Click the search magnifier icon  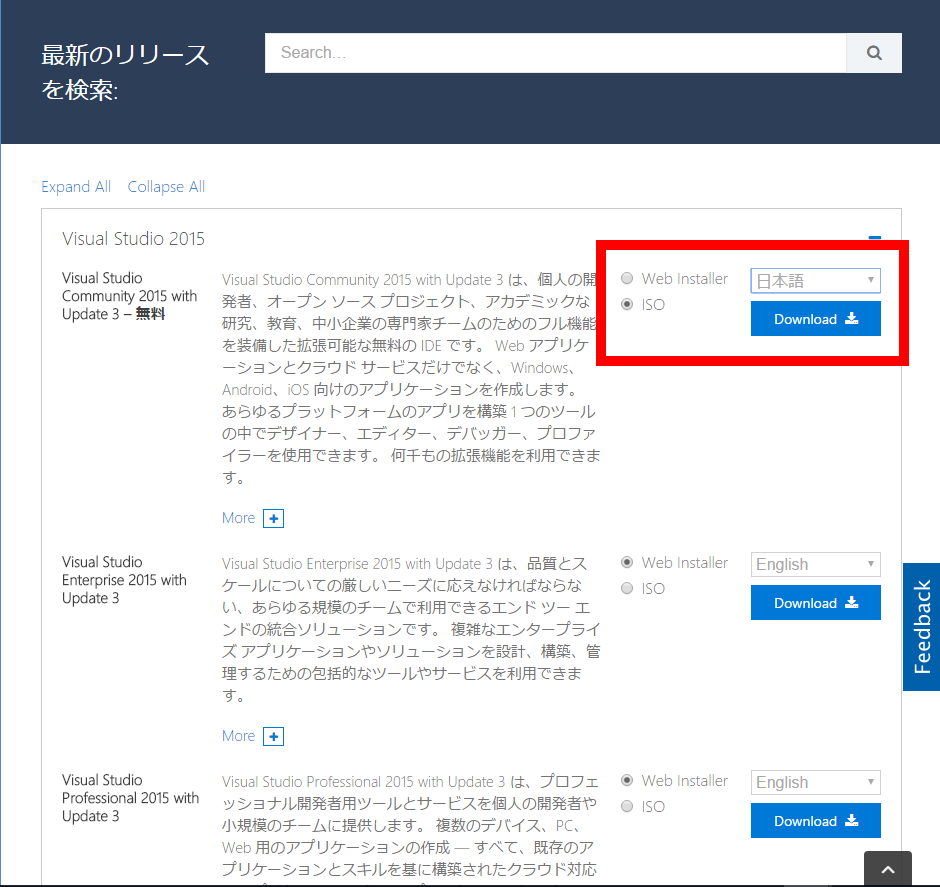pos(873,52)
